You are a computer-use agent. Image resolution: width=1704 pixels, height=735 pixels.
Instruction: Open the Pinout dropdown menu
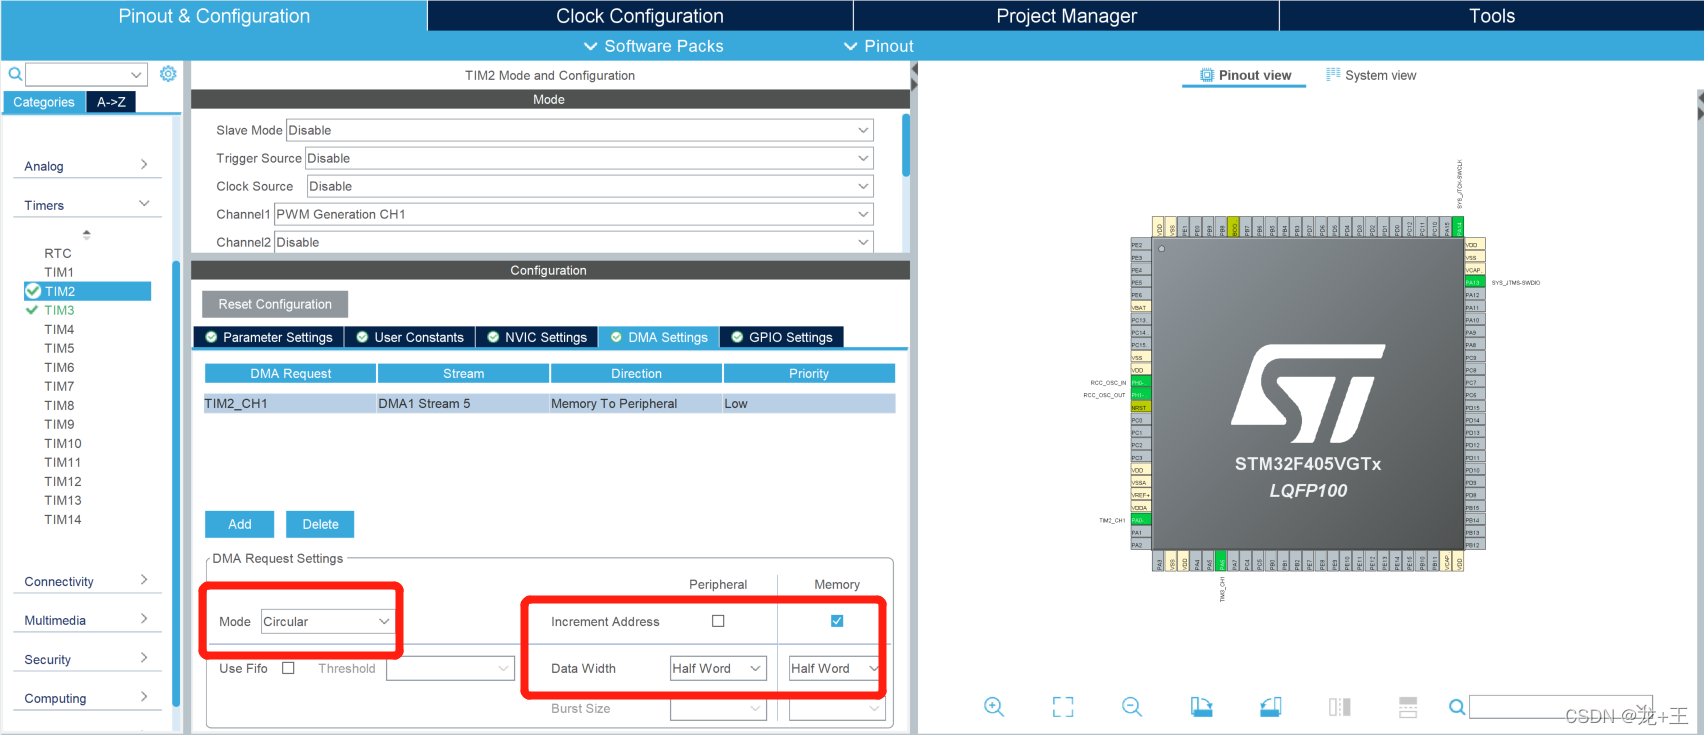point(878,46)
